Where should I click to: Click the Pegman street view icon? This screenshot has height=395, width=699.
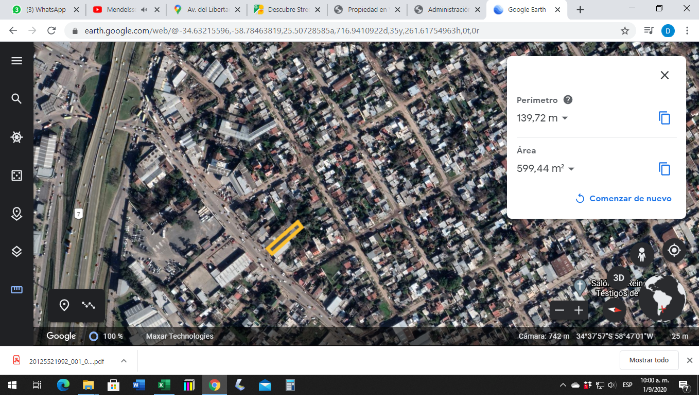click(641, 255)
